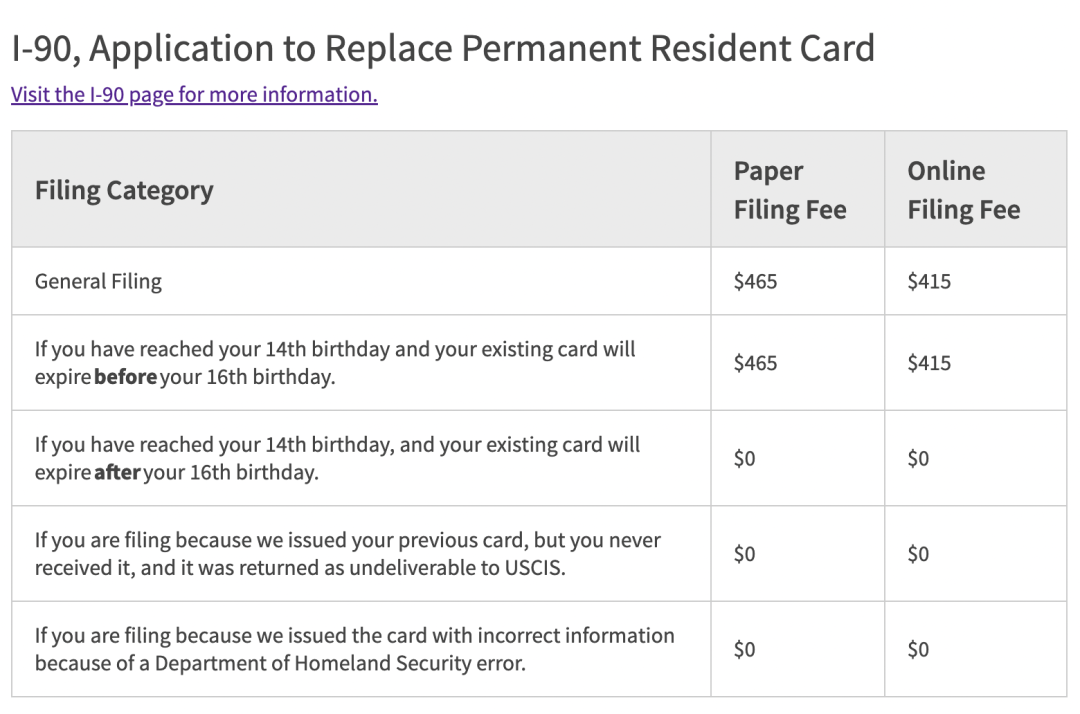The height and width of the screenshot is (714, 1080).
Task: Click the $0 paper fee in expire-after-16th row
Action: tap(744, 458)
